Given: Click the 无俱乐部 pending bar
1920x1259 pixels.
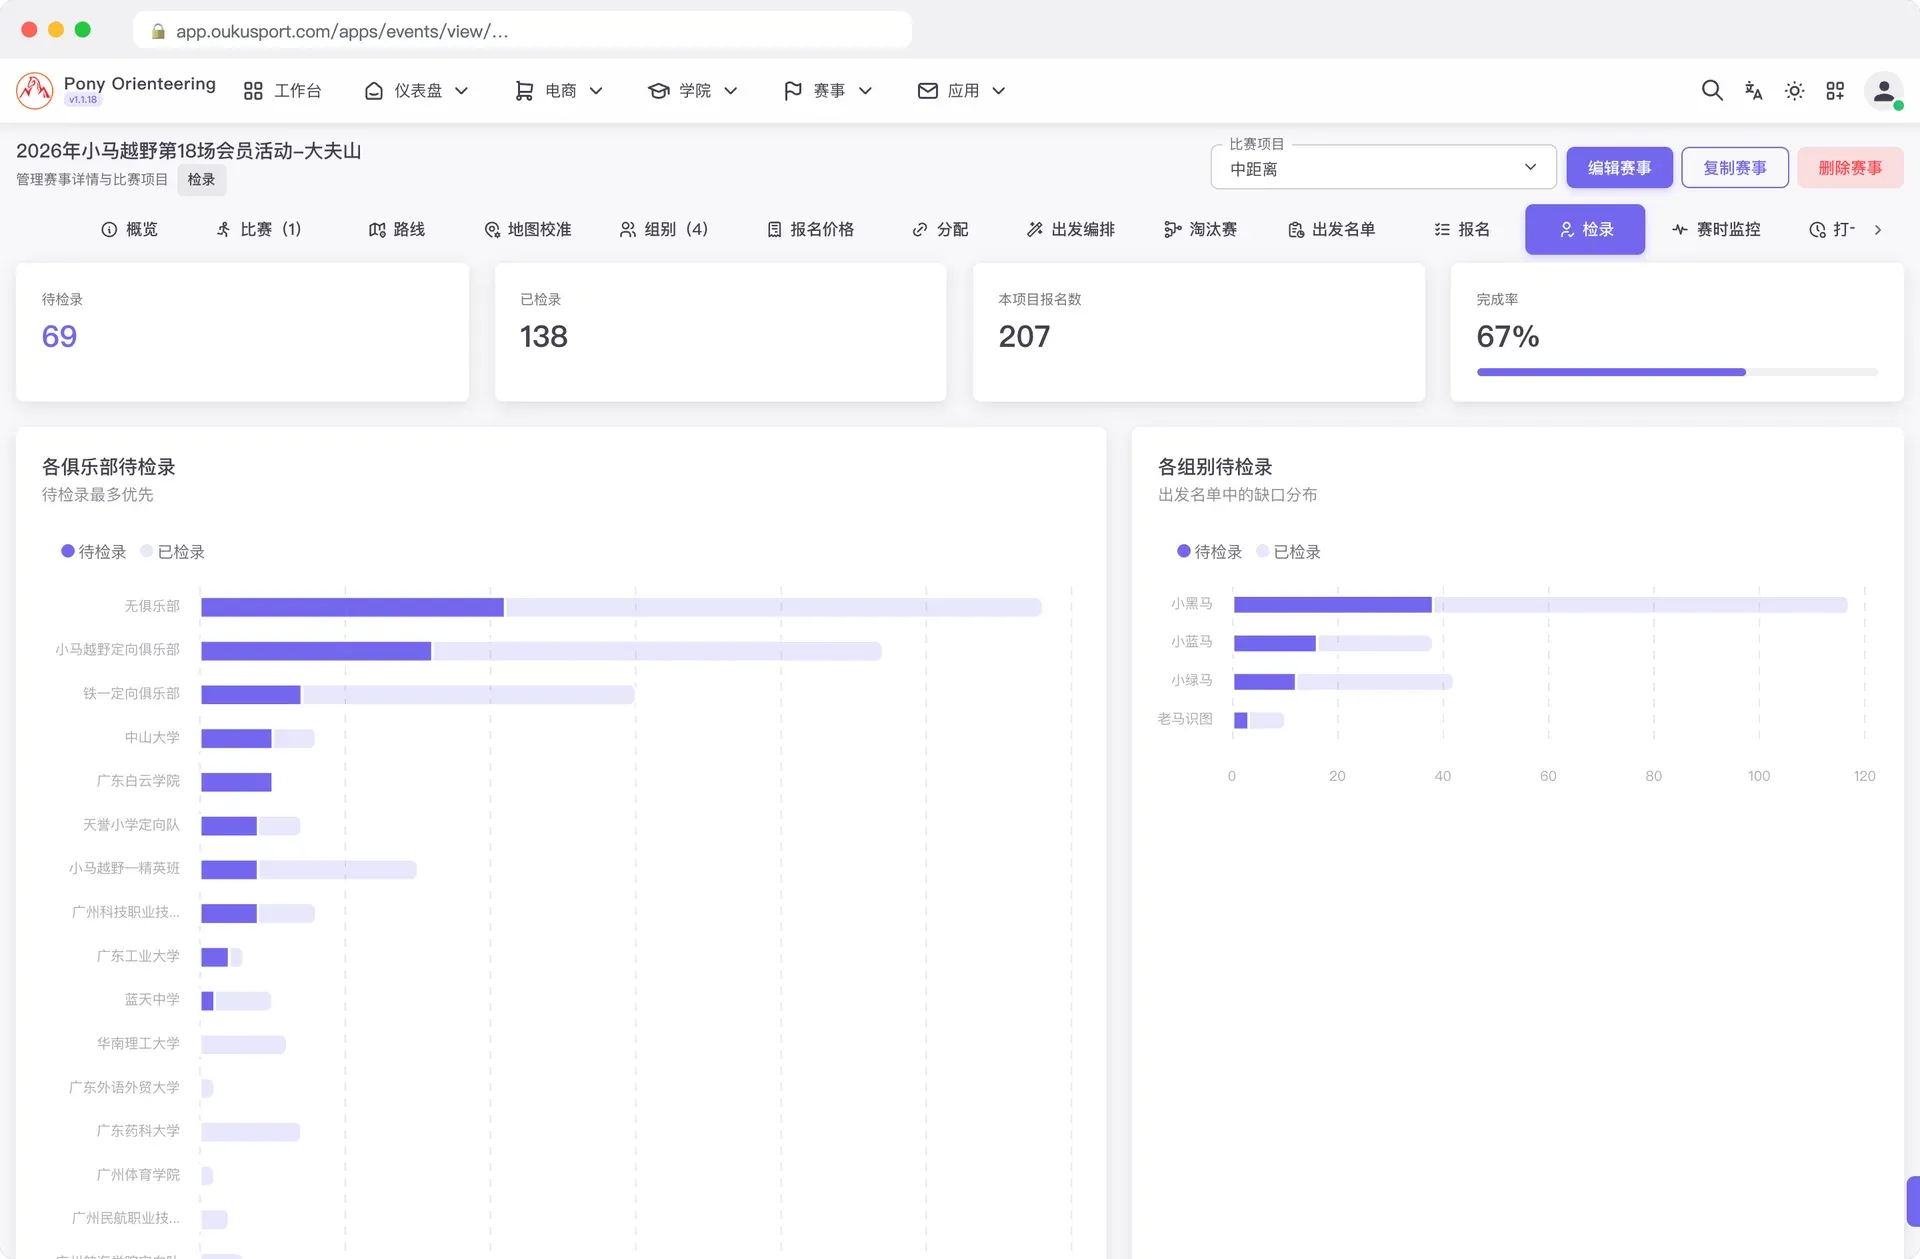Looking at the screenshot, I should click(352, 607).
